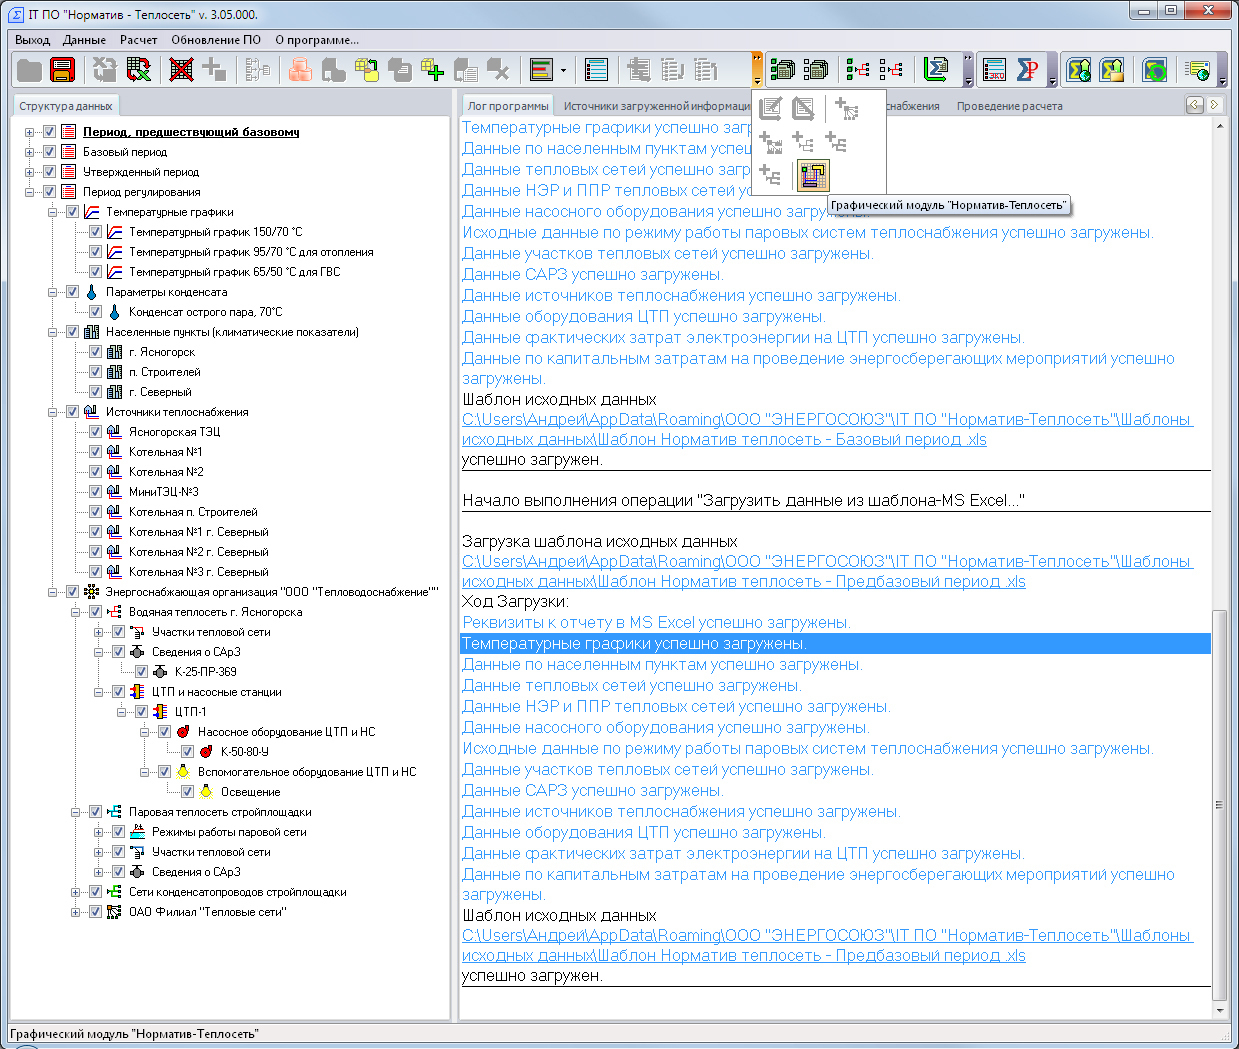
Task: Click the red-crossed grid toolbar icon
Action: pos(181,70)
